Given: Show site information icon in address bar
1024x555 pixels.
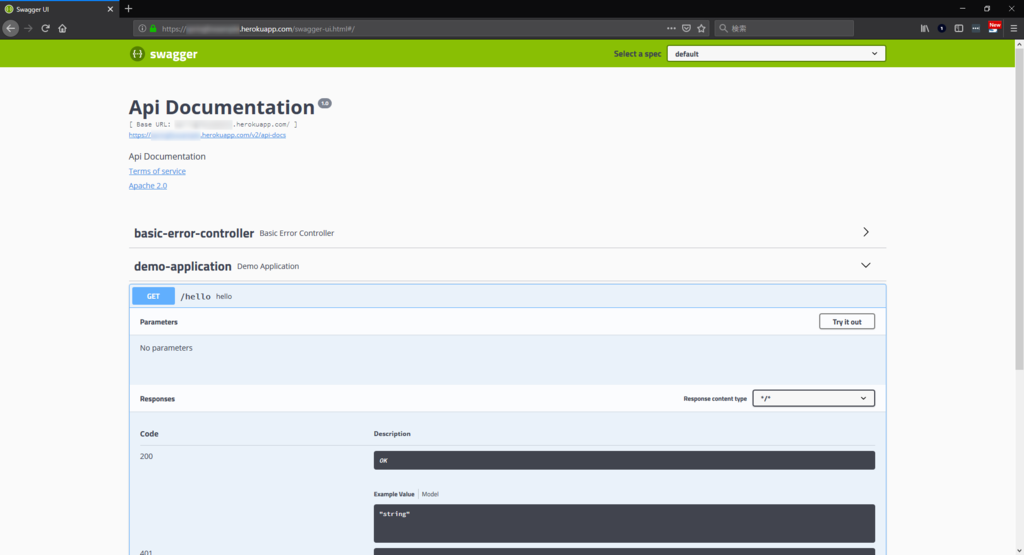Looking at the screenshot, I should [x=142, y=29].
